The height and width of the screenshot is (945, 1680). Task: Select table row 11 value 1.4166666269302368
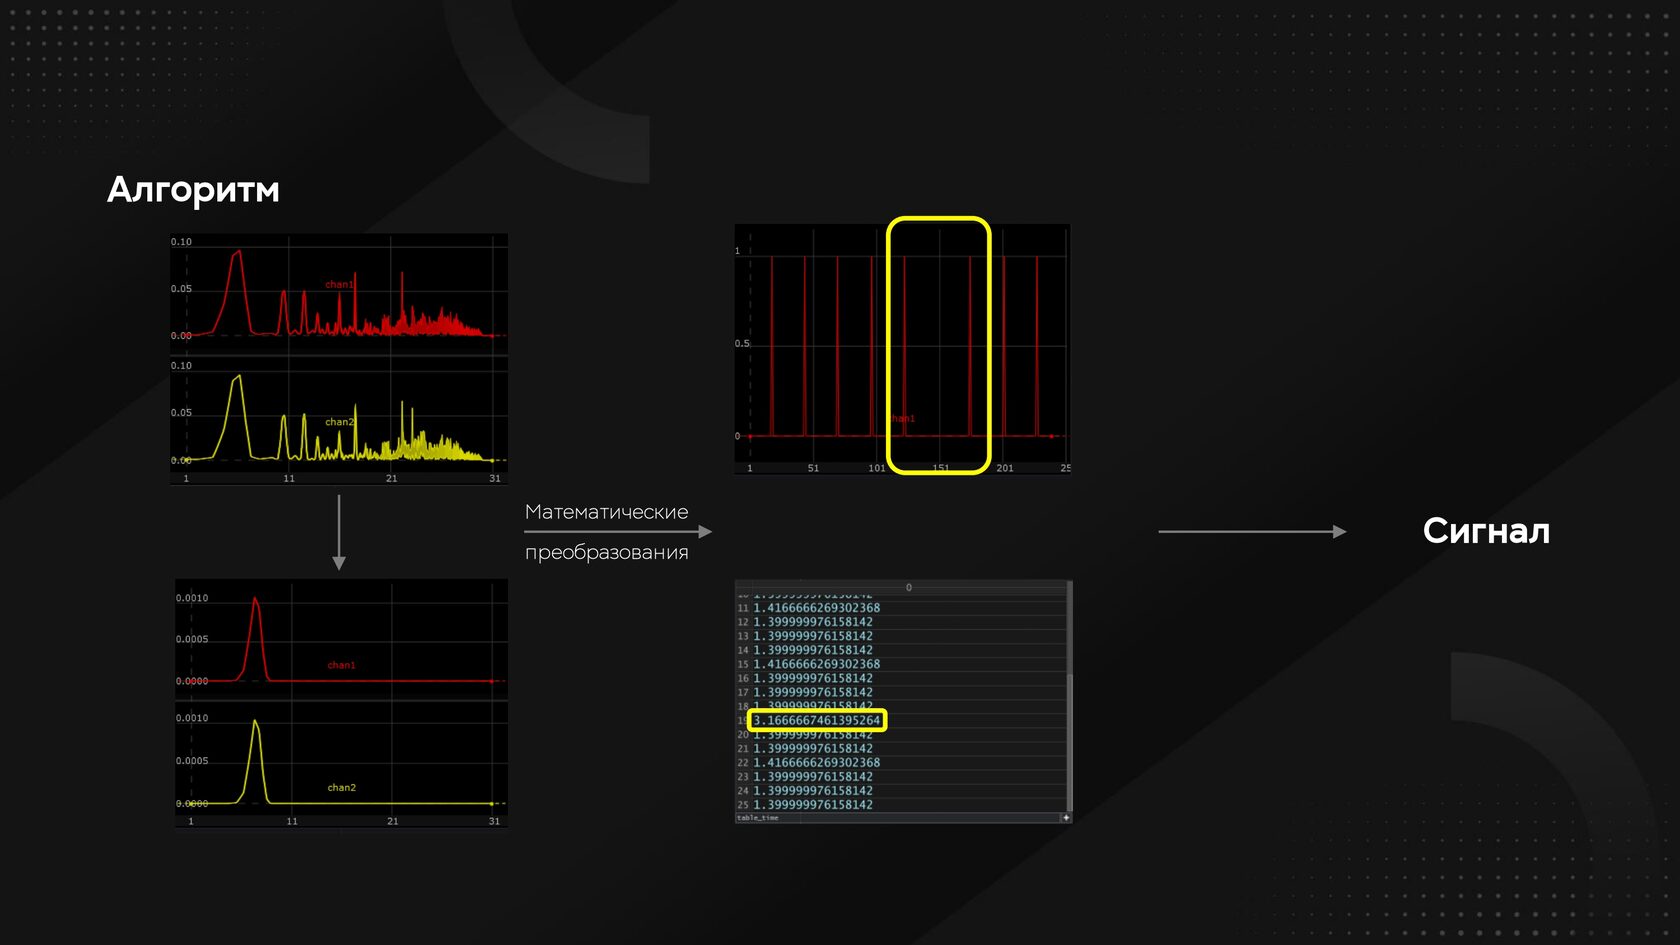click(x=816, y=608)
